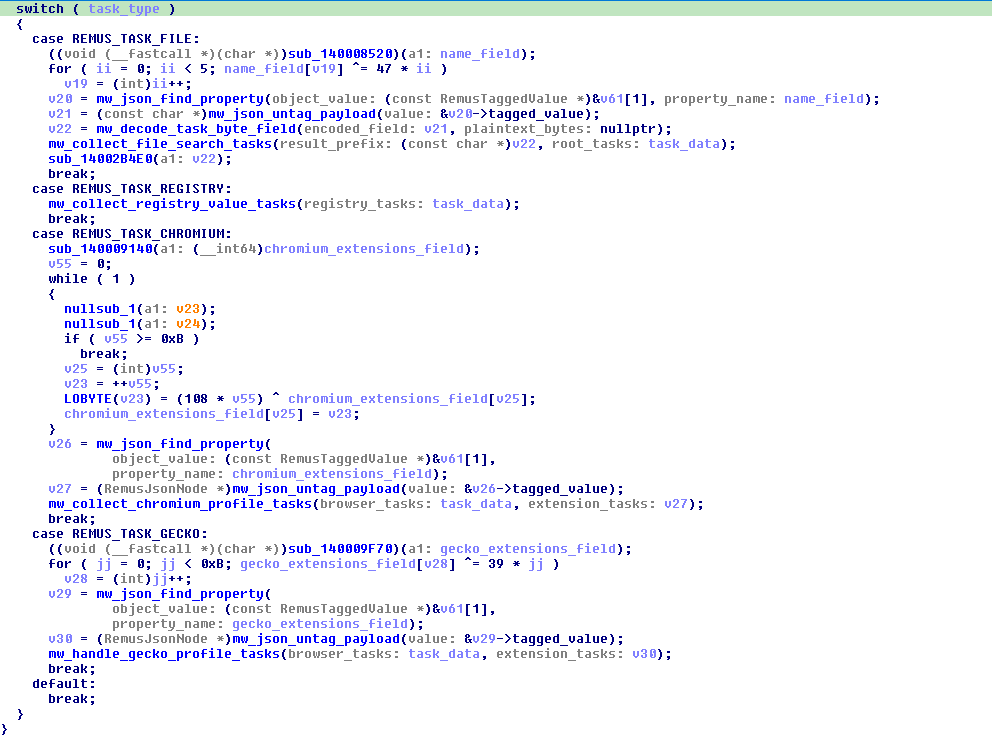Open the mw_collect_file_search_tasks function
The height and width of the screenshot is (735, 992).
coord(160,144)
